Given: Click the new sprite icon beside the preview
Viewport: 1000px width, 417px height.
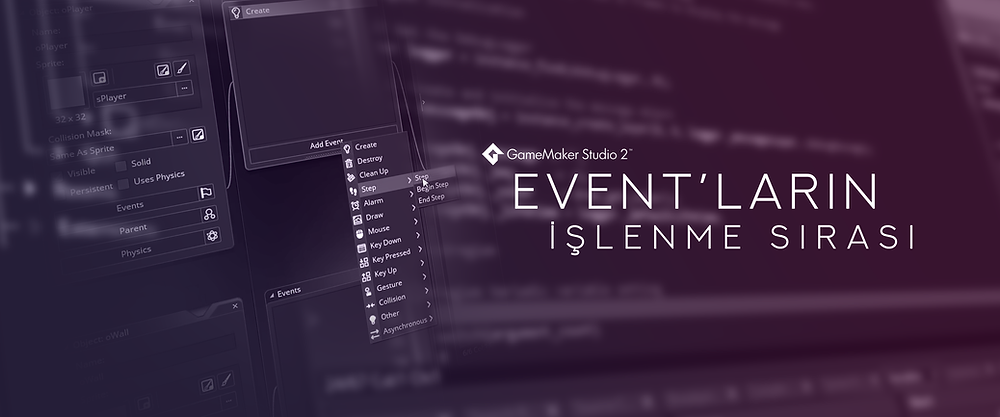Looking at the screenshot, I should click(99, 78).
